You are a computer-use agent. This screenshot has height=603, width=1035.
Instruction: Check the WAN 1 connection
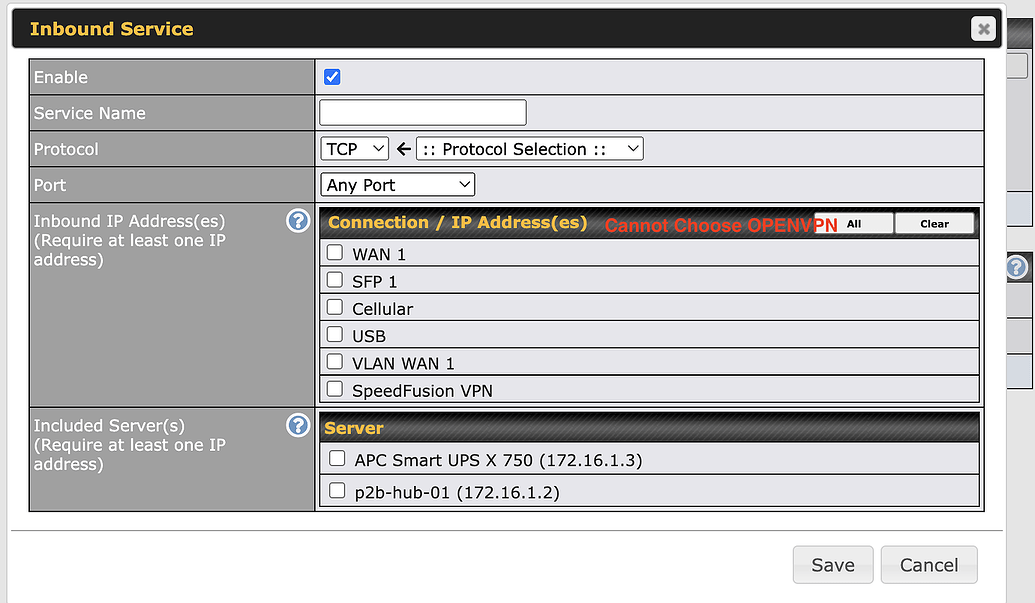[335, 253]
